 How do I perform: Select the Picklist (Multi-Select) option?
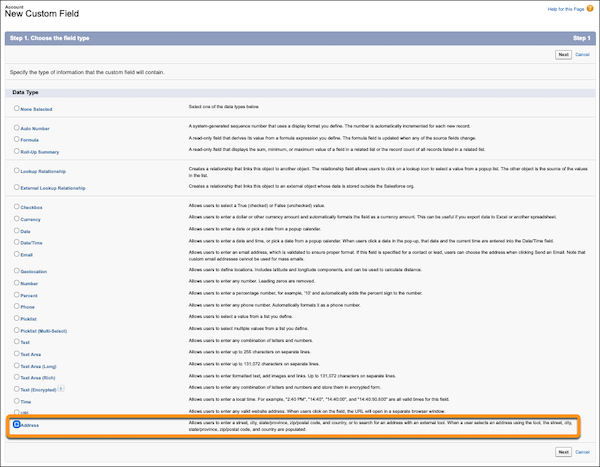point(16,328)
